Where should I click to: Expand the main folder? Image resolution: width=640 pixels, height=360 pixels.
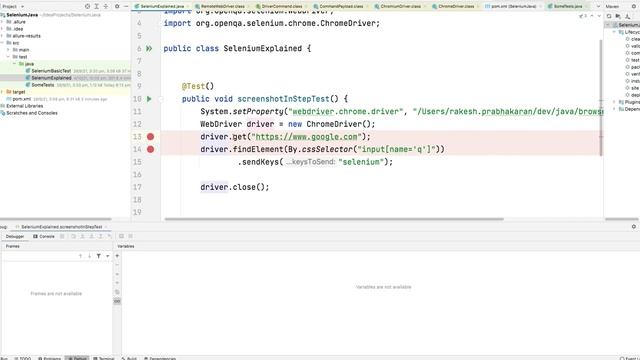tap(8, 50)
